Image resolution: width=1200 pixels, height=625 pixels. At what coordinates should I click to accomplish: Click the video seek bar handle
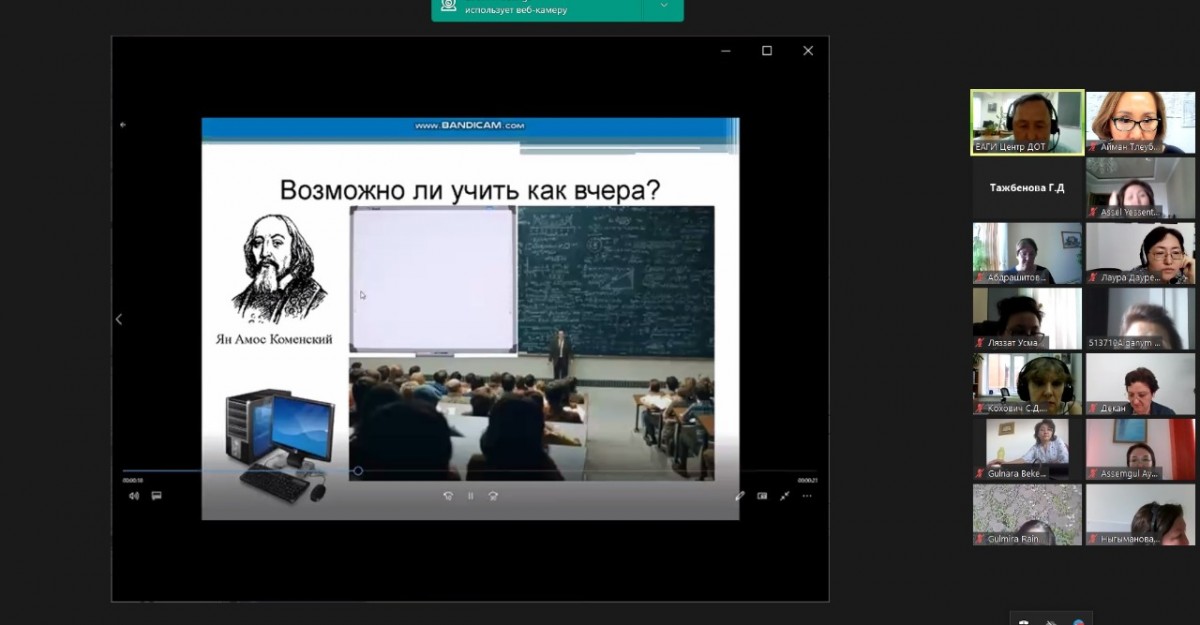[358, 471]
